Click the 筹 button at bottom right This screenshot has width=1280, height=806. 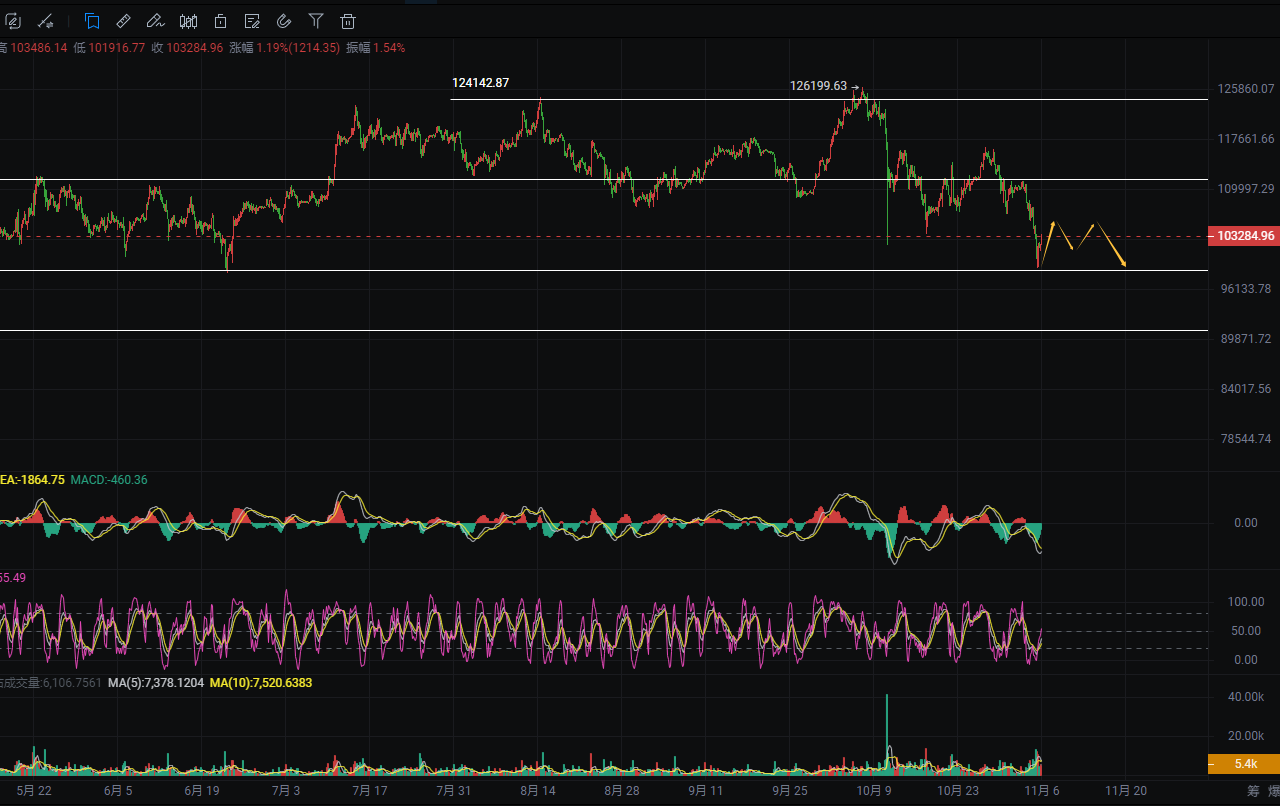[x=1253, y=790]
